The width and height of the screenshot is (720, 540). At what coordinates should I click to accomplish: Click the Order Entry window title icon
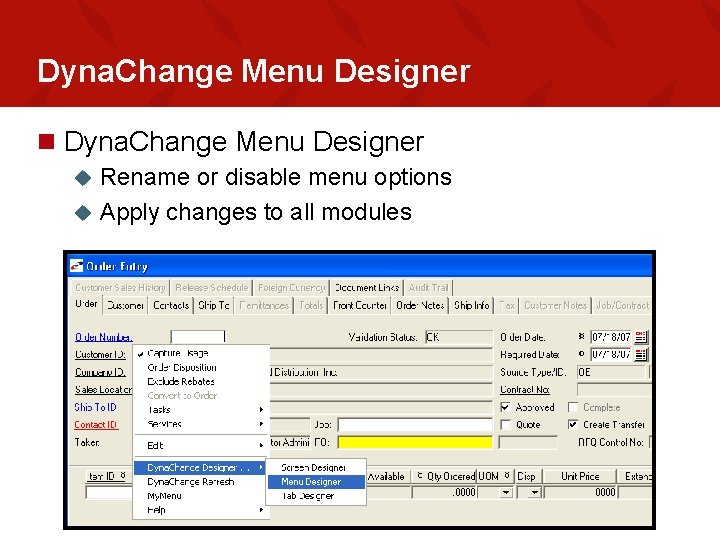point(76,266)
